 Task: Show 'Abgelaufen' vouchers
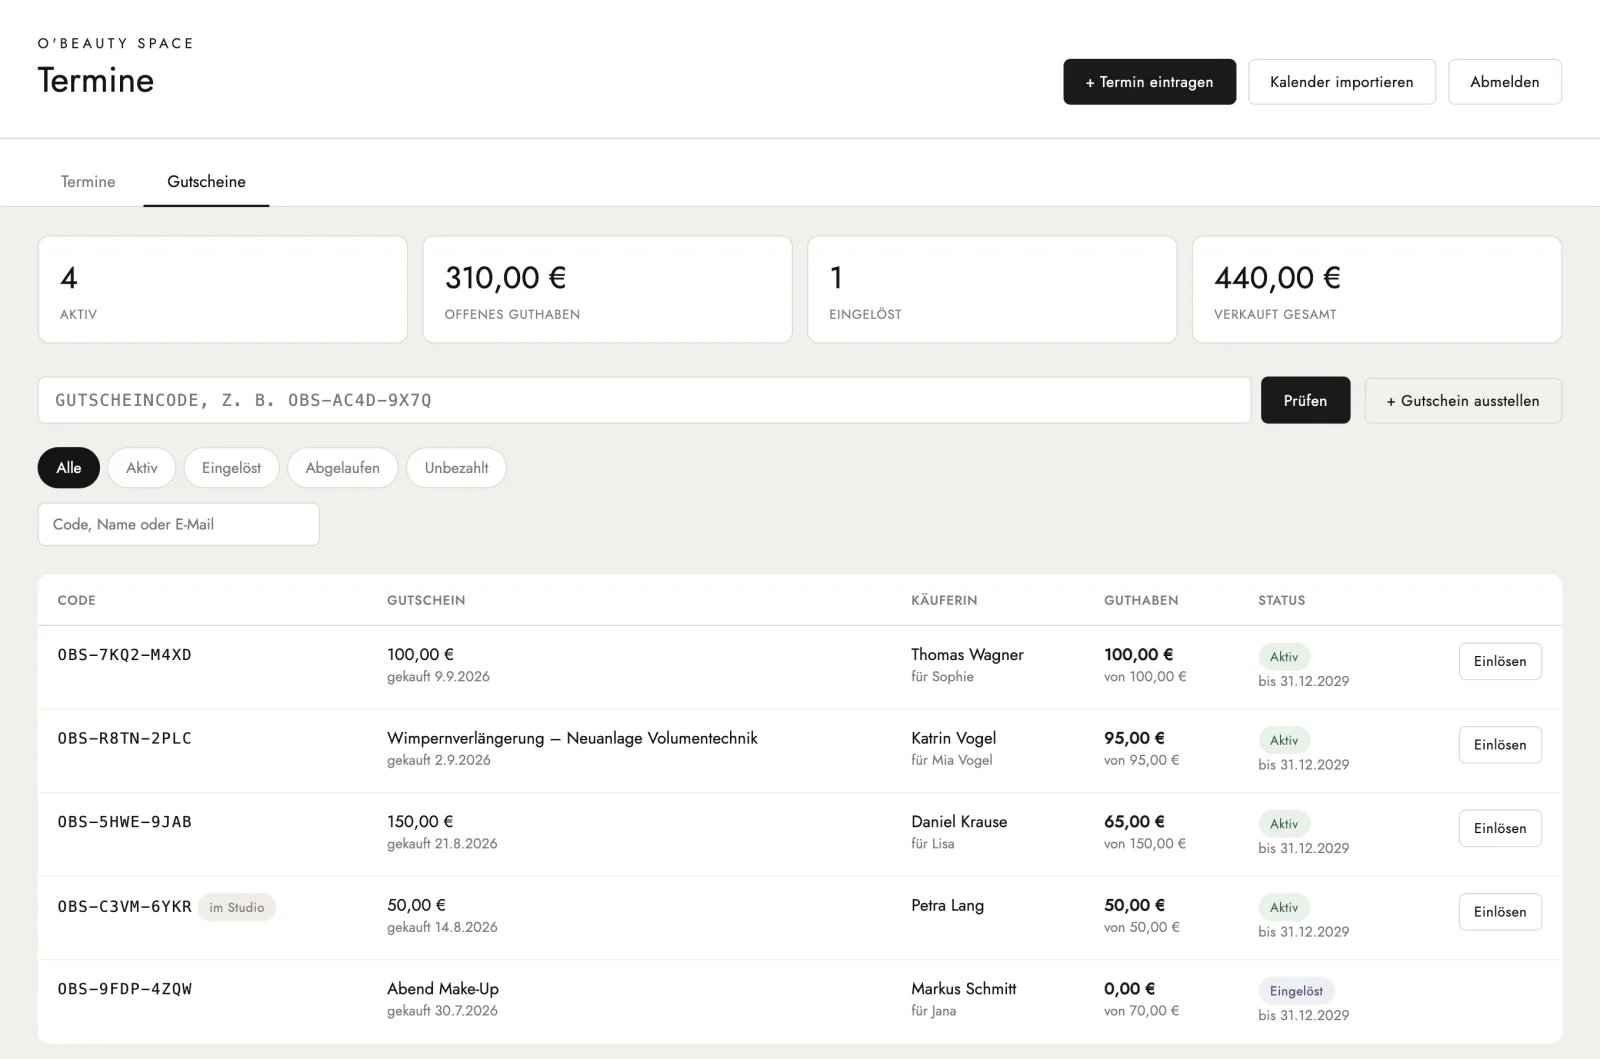pyautogui.click(x=342, y=468)
